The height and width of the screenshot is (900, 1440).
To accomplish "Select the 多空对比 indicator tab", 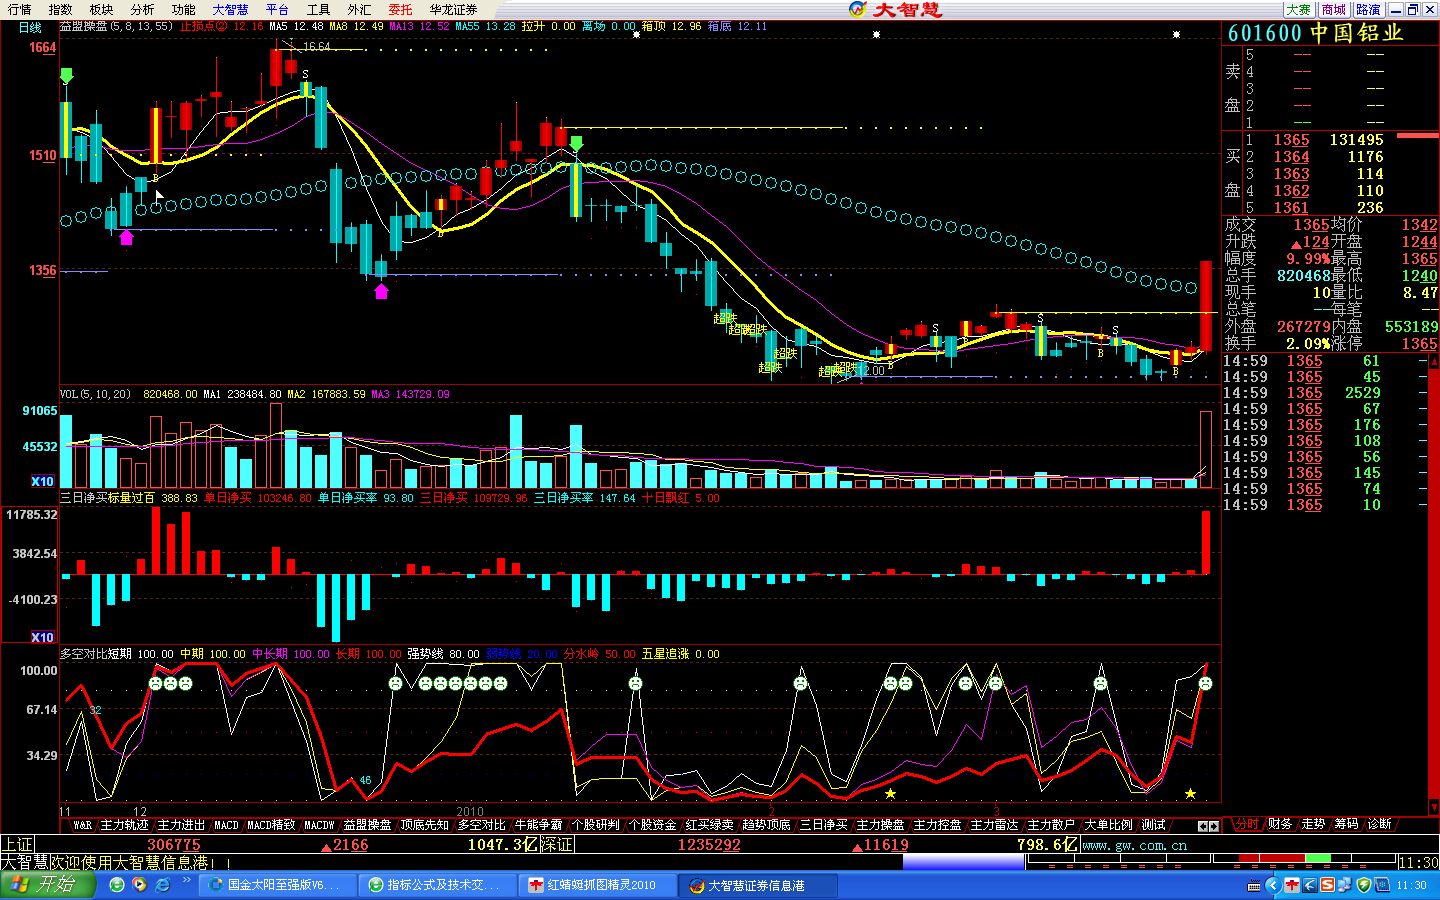I will point(481,825).
